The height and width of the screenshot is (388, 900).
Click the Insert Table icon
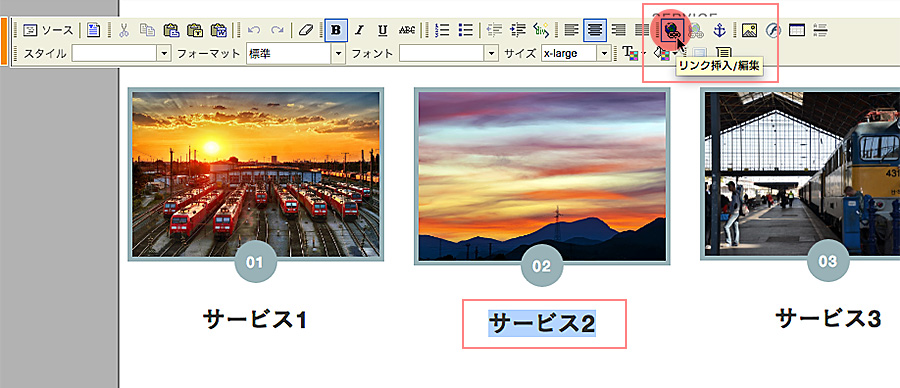797,30
